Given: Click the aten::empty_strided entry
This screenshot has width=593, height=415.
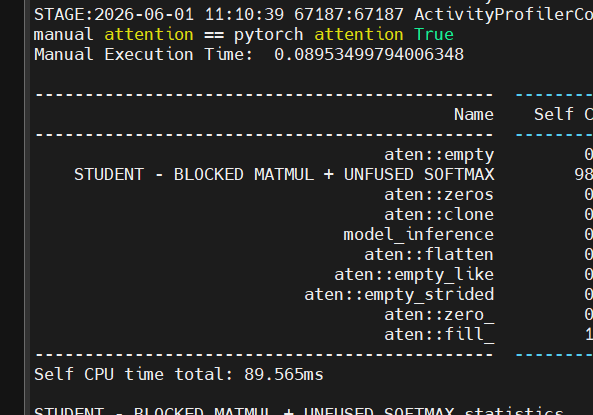Looking at the screenshot, I should pyautogui.click(x=399, y=295).
